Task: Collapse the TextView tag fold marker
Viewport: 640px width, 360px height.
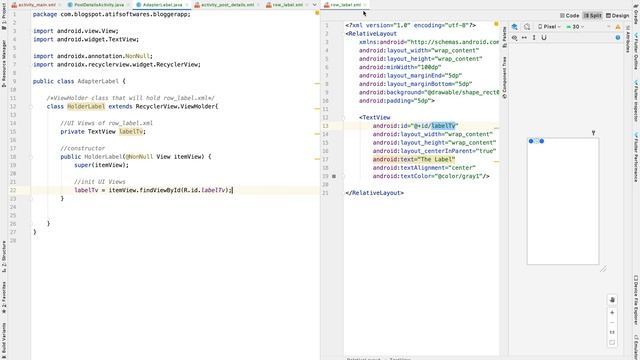Action: point(343,118)
